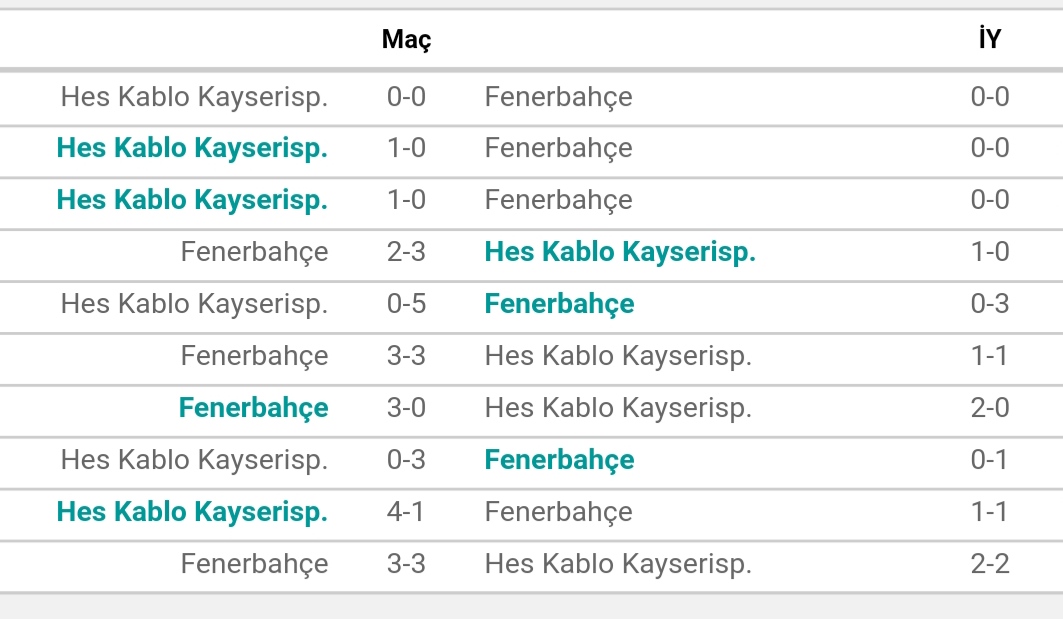Select the 0-3 match score
This screenshot has width=1063, height=619.
coord(406,460)
